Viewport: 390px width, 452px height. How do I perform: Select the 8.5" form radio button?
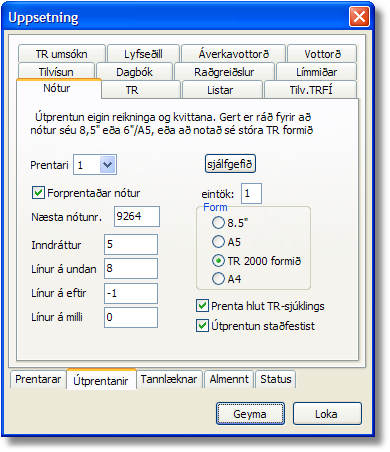coord(218,222)
